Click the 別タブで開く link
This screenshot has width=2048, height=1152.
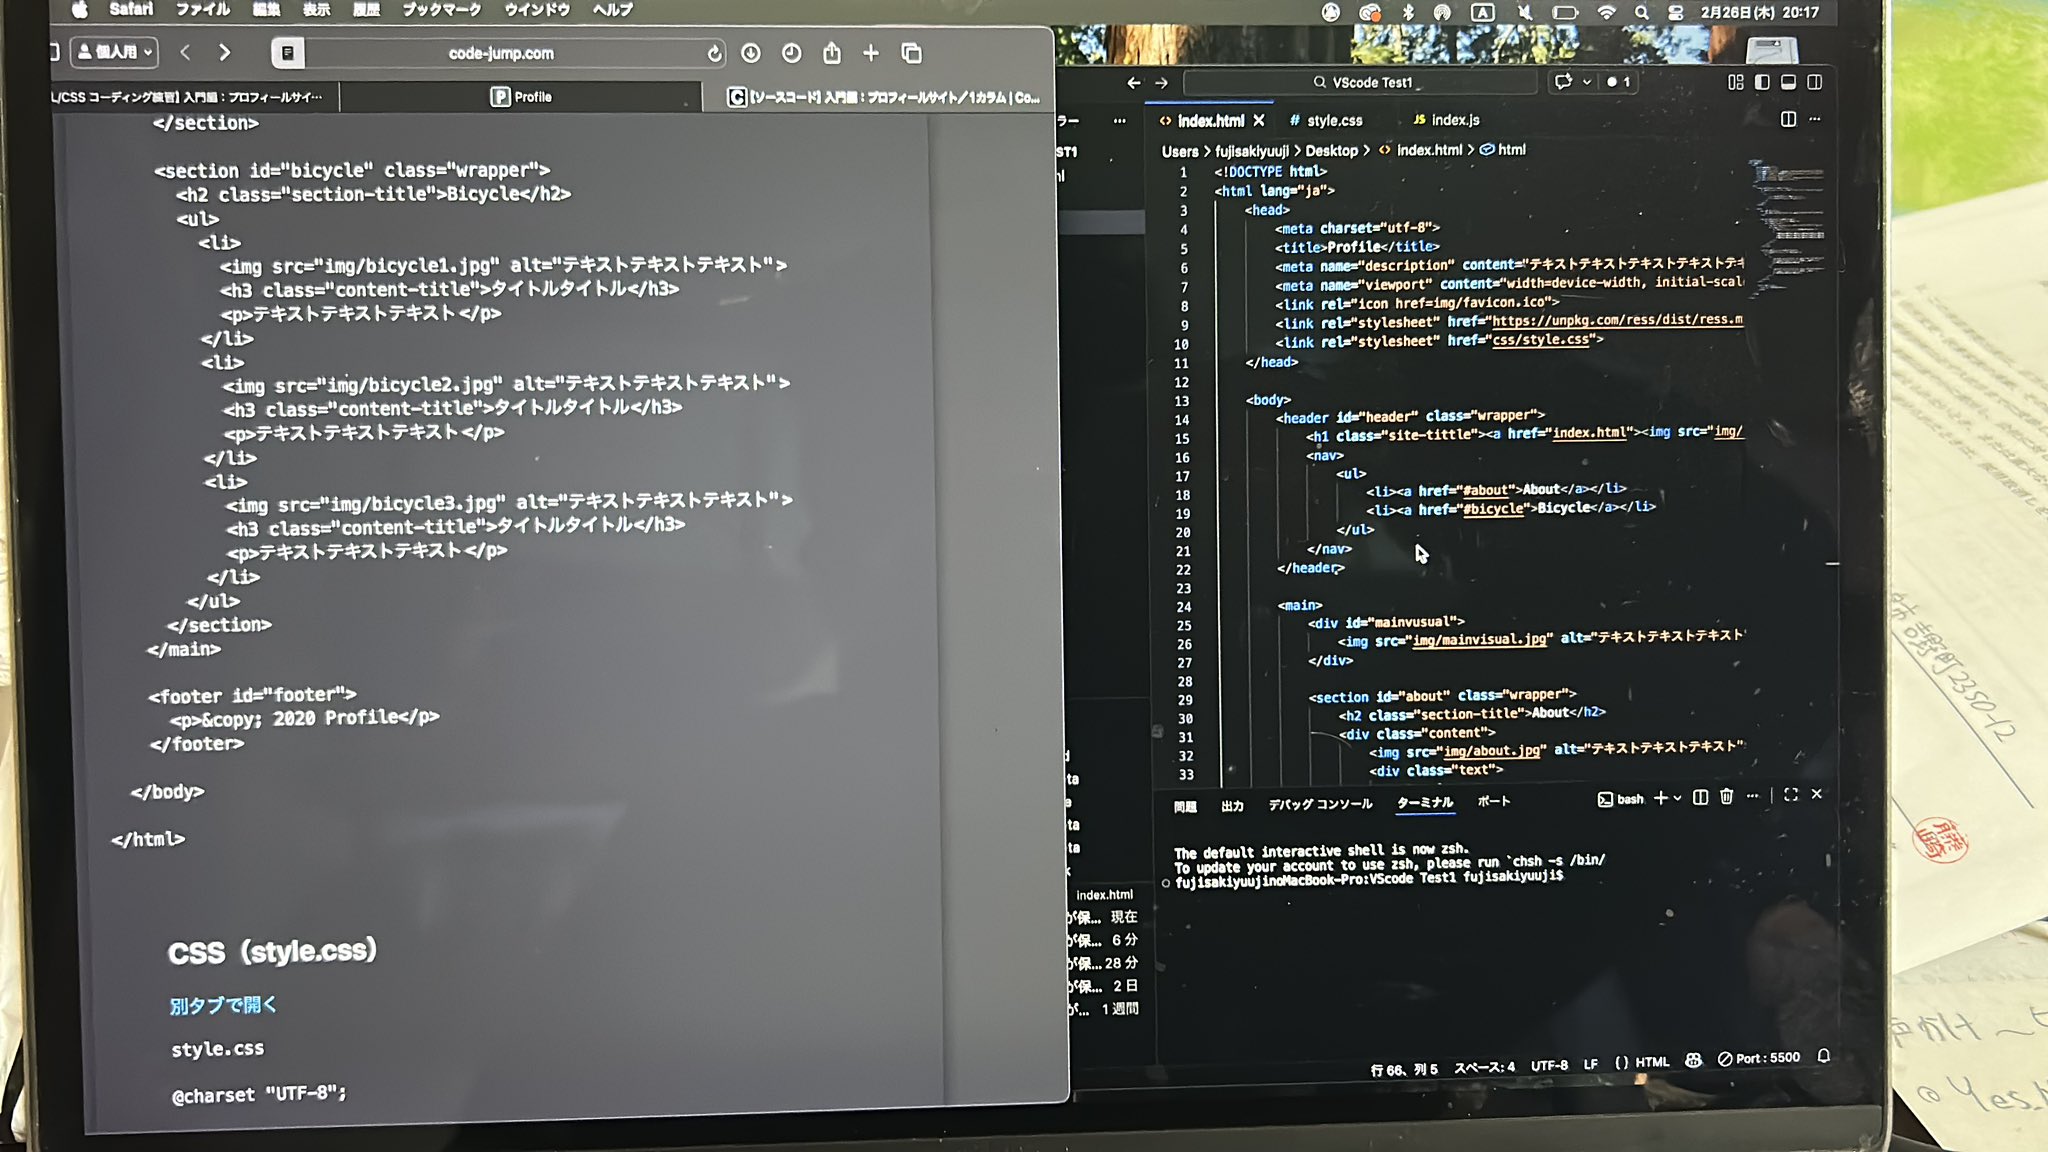pos(222,1005)
